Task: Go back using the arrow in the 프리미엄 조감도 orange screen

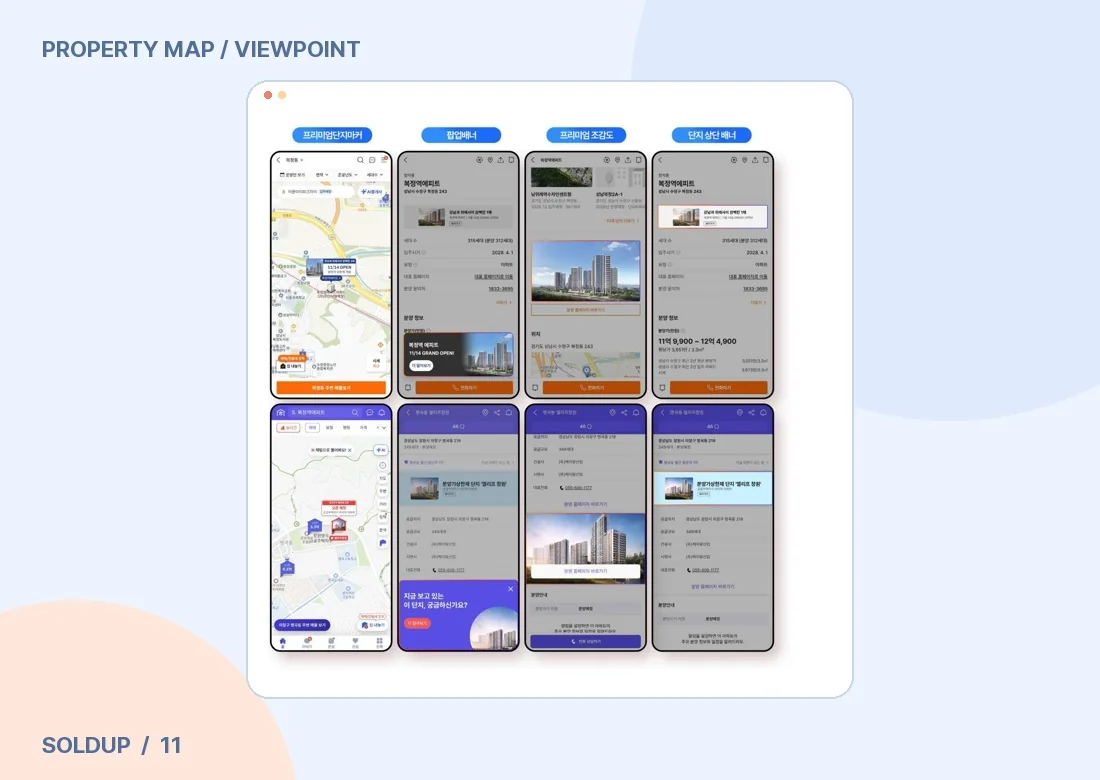Action: (532, 160)
